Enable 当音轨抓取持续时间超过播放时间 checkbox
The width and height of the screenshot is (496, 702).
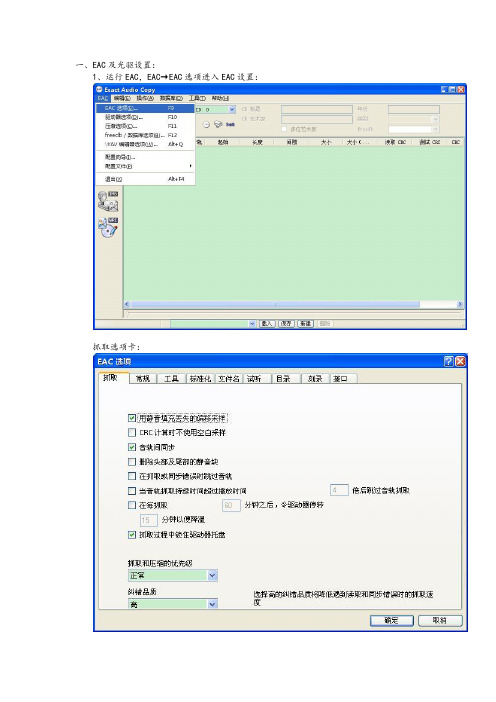click(132, 491)
